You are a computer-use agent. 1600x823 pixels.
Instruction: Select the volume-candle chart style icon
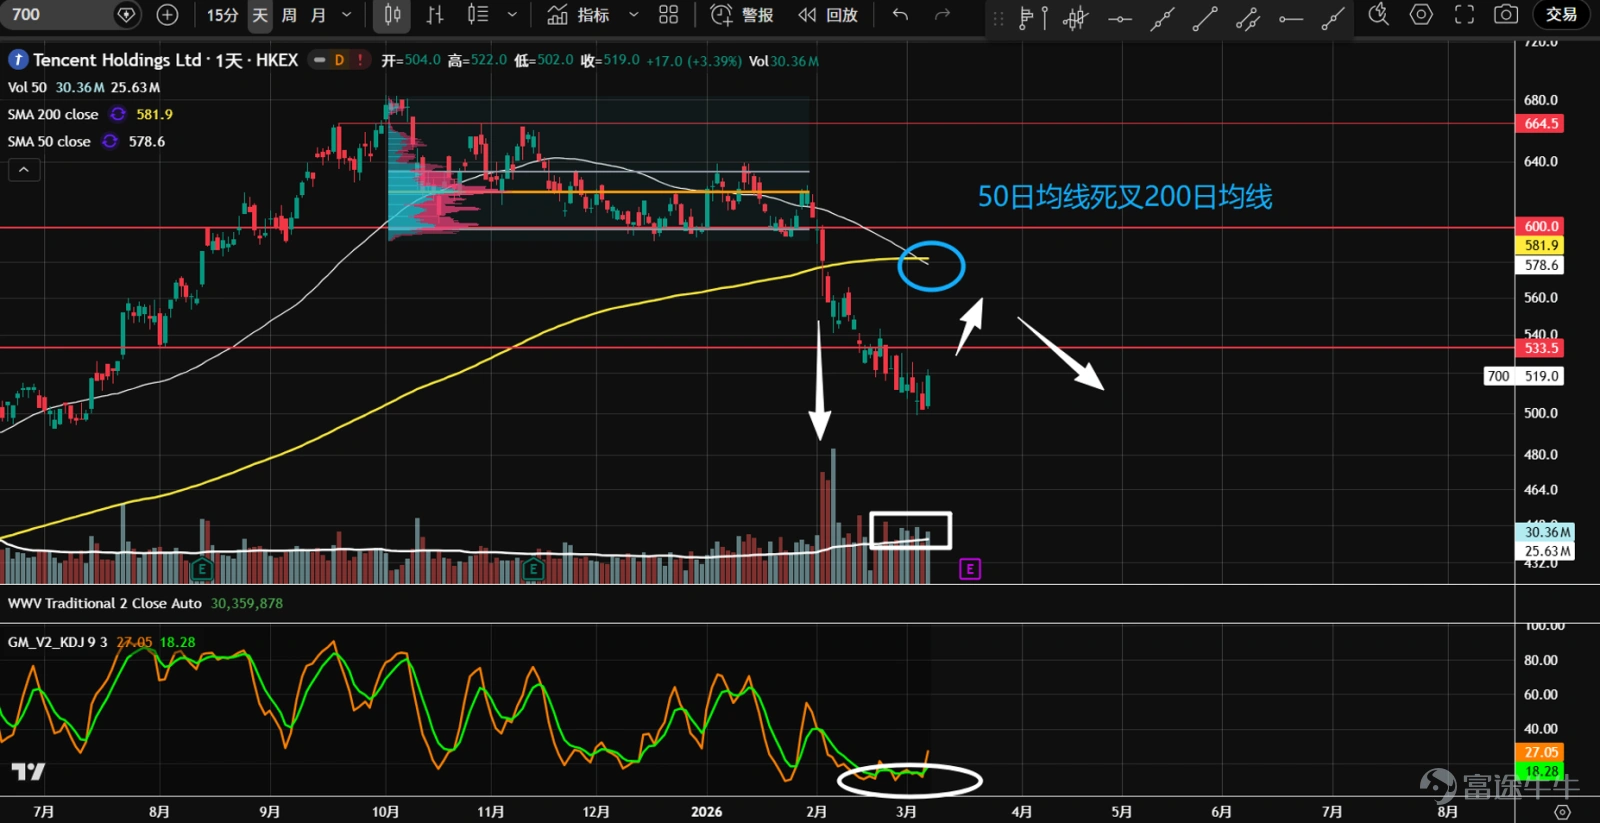[478, 15]
